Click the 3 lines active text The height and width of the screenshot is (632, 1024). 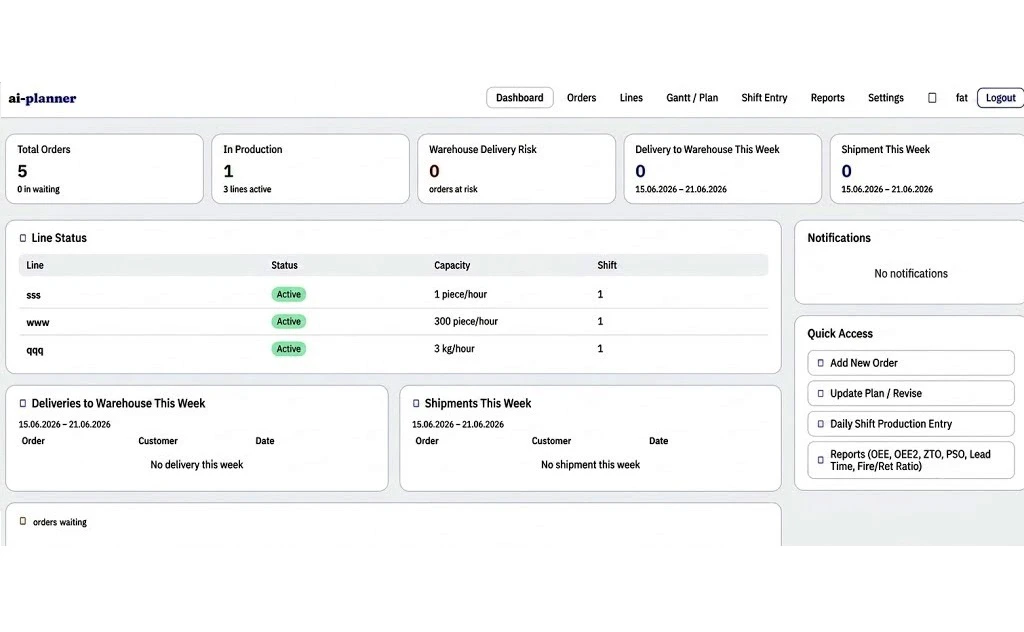click(247, 189)
